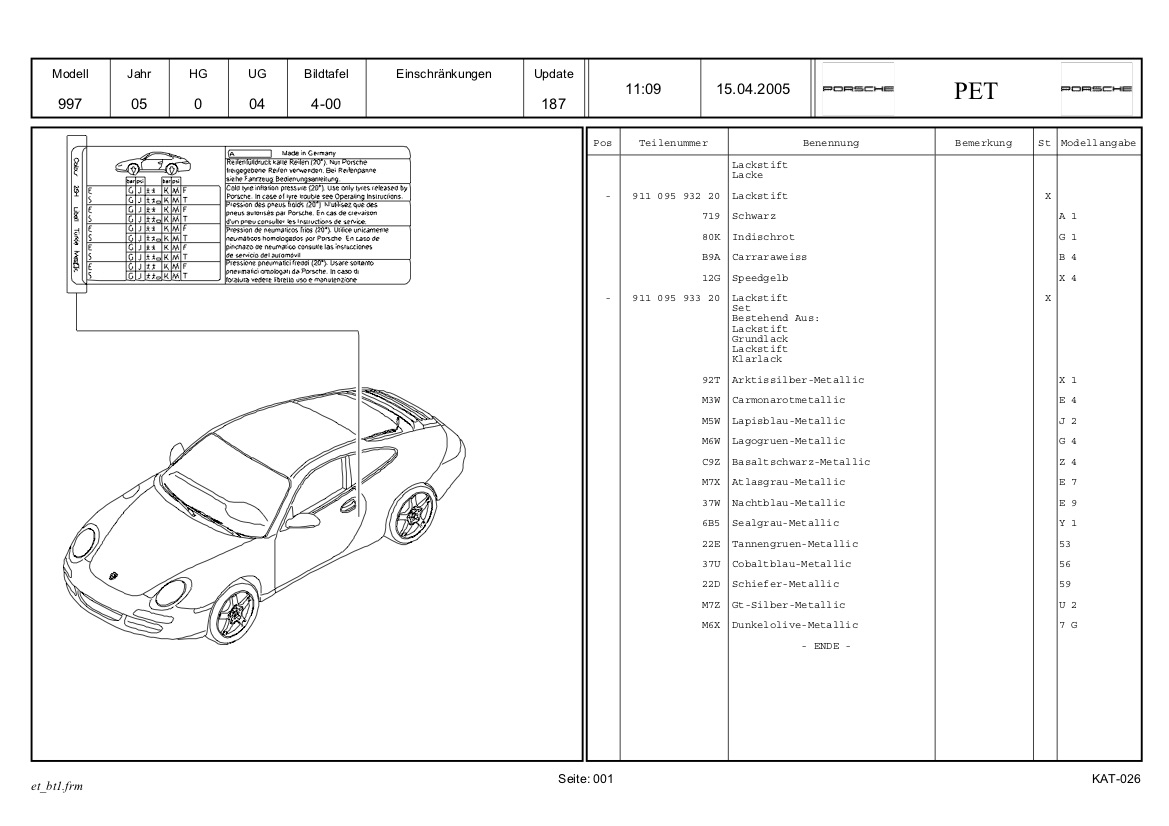
Task: Click the Einschränkungen header item
Action: (x=444, y=74)
